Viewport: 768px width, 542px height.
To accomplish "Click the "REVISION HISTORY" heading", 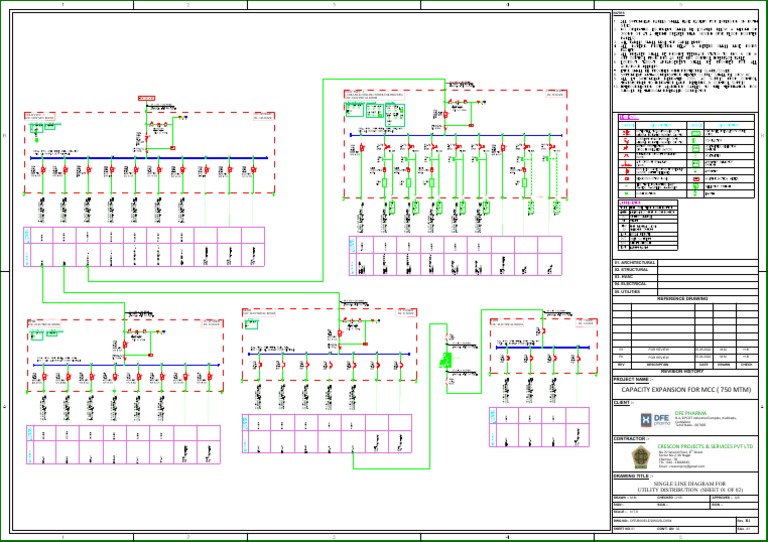I will [681, 372].
